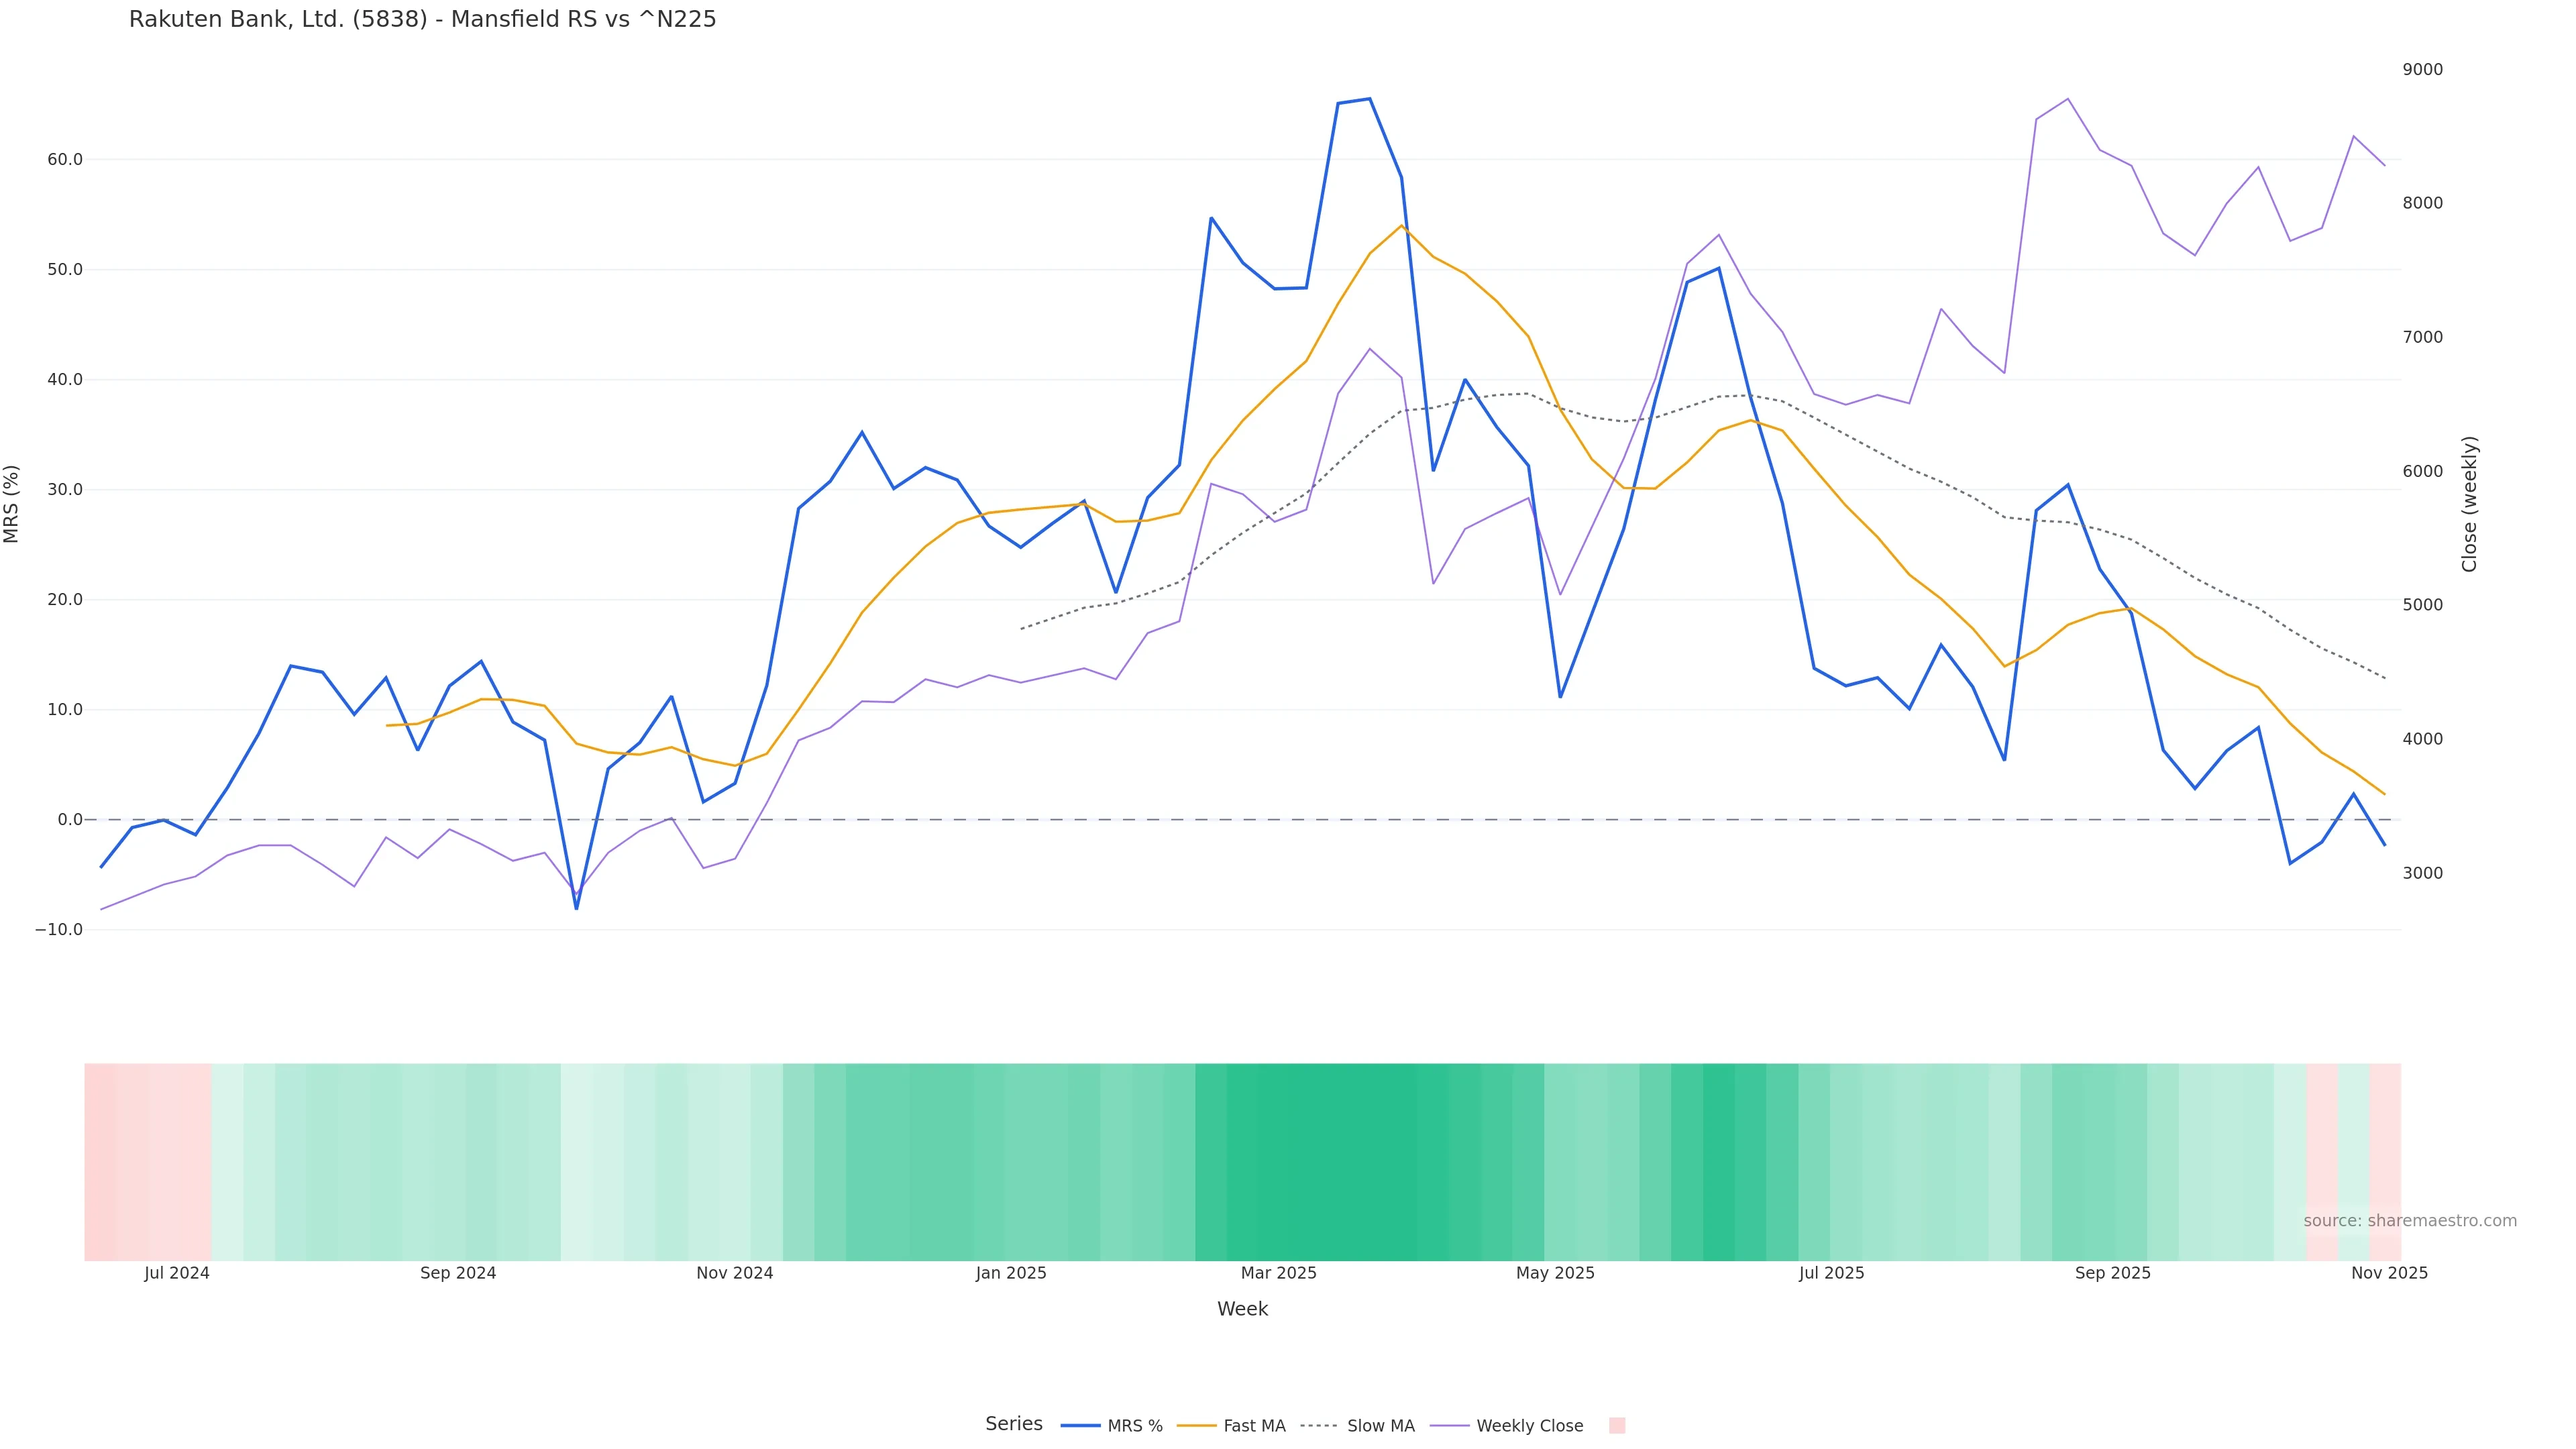Click the Jul 2024 x-axis tick label
Image resolution: width=2576 pixels, height=1449 pixels.
177,1273
